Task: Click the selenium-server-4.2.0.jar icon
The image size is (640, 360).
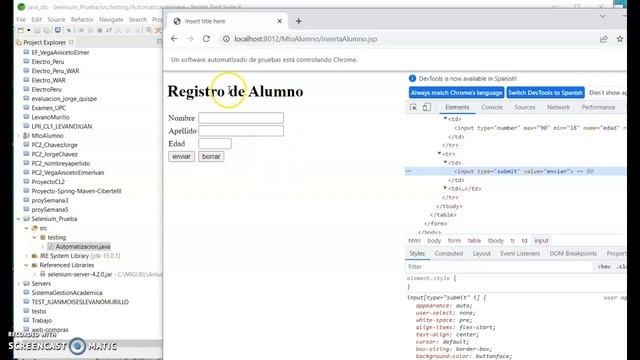Action: click(x=42, y=274)
